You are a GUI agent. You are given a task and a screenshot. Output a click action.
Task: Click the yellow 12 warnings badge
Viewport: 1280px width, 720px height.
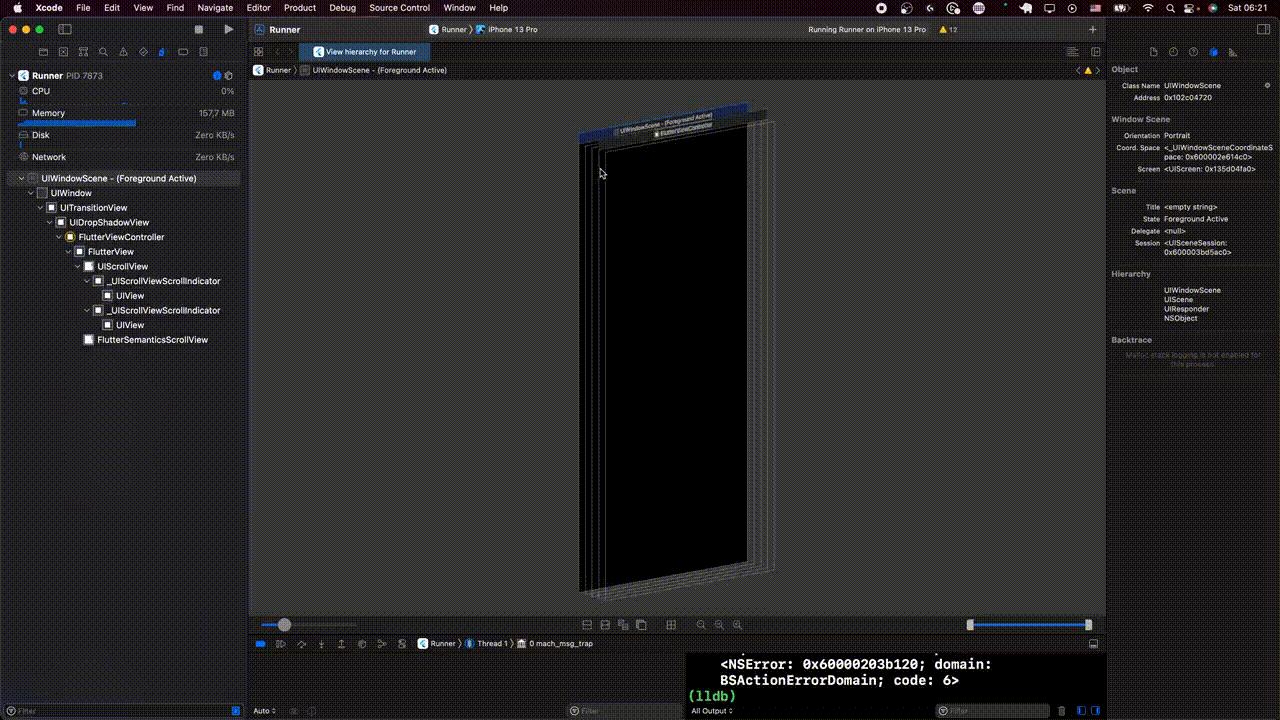pos(950,29)
